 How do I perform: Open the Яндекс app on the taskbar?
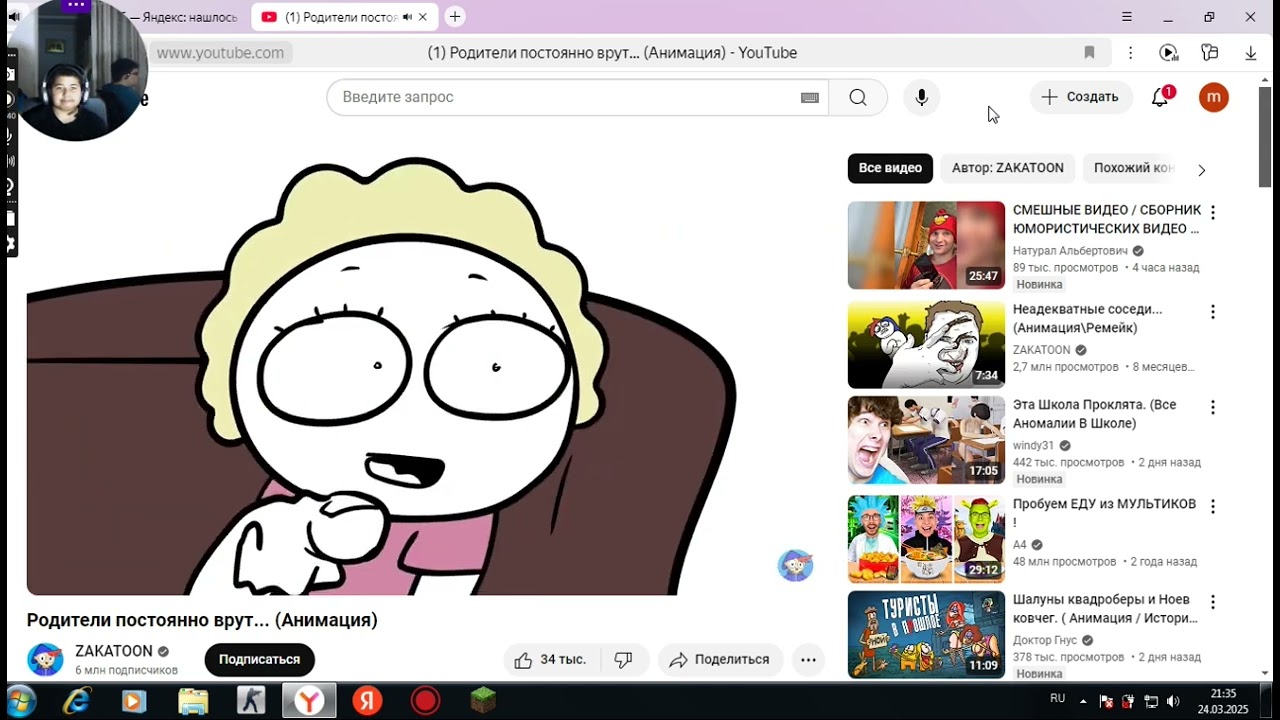pyautogui.click(x=368, y=701)
